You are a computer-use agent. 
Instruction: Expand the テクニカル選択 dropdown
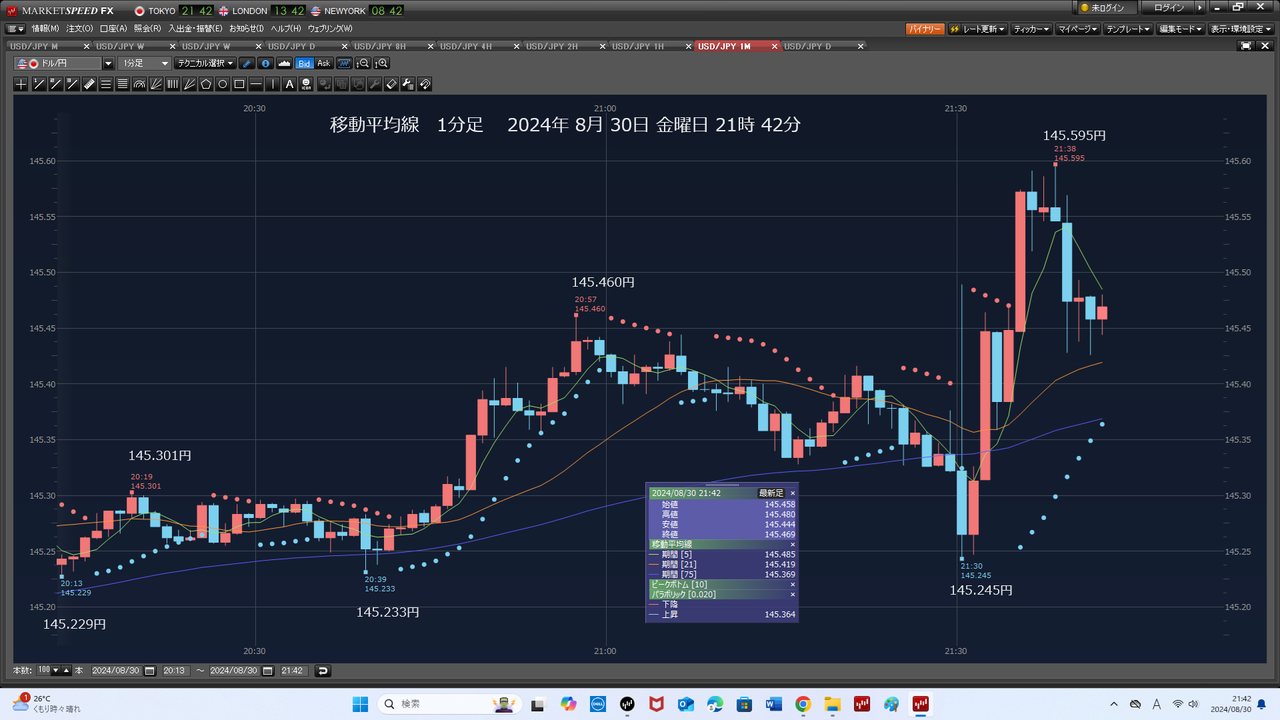point(205,63)
